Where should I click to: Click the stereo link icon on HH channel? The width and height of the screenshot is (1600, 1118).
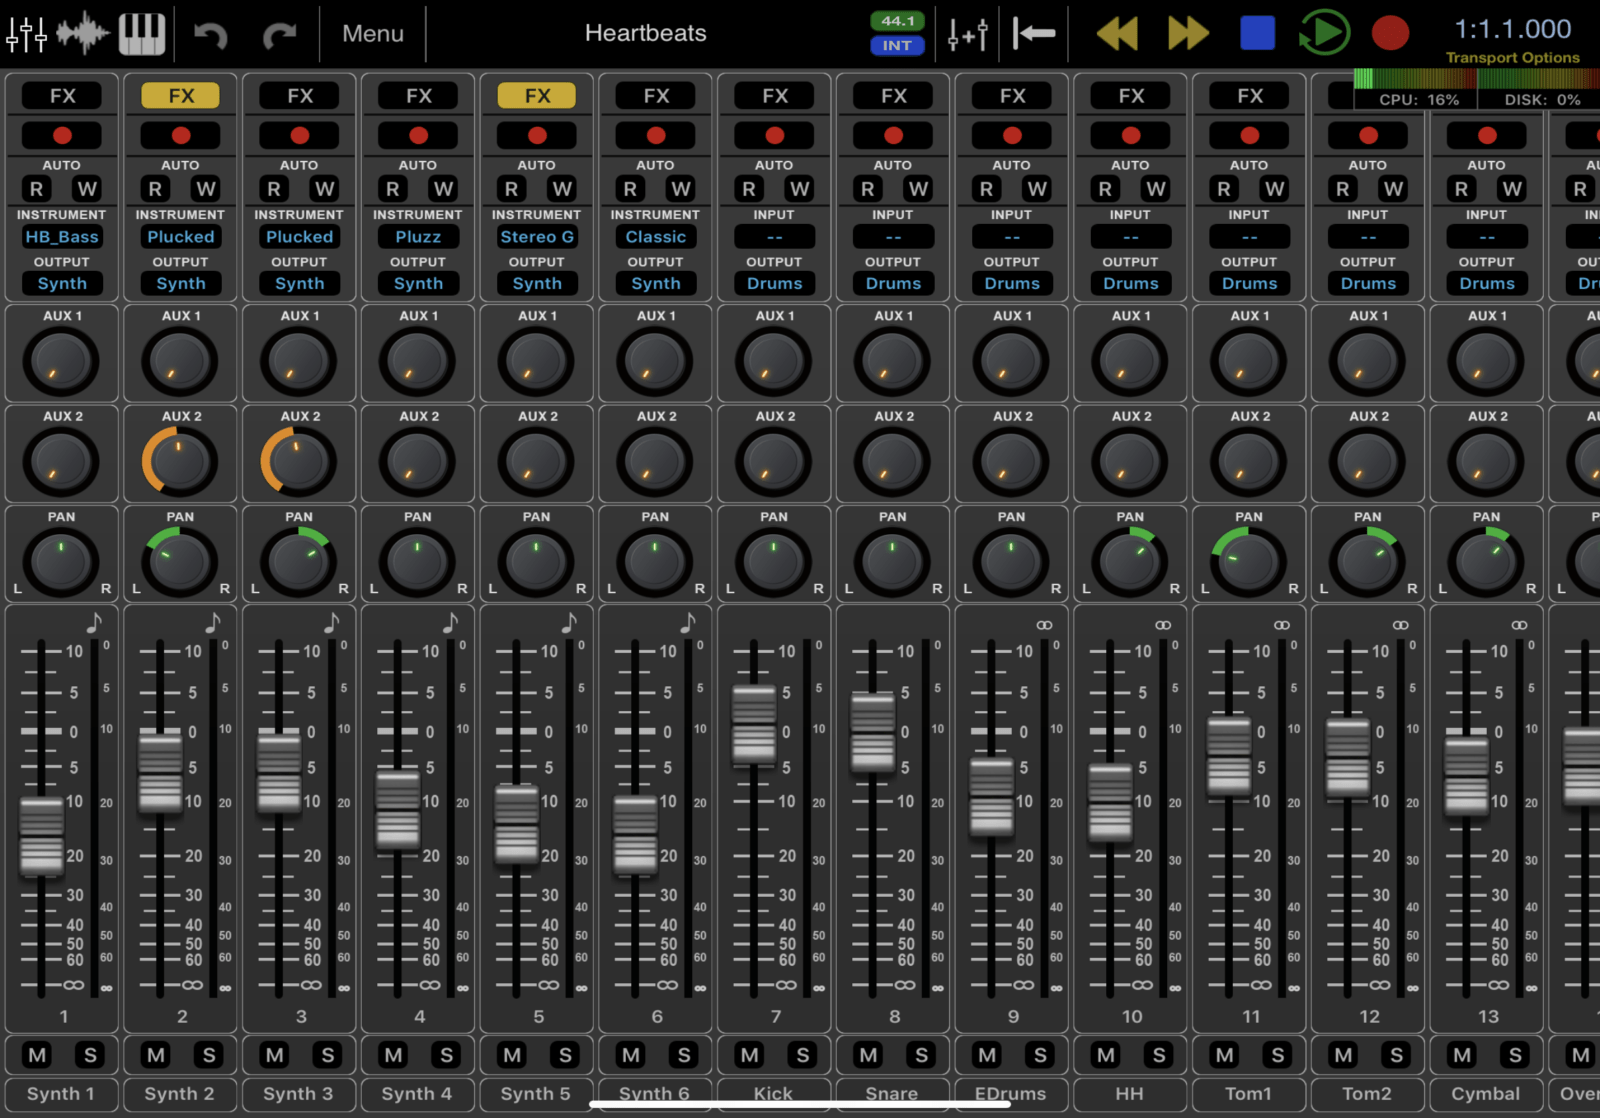point(1163,625)
